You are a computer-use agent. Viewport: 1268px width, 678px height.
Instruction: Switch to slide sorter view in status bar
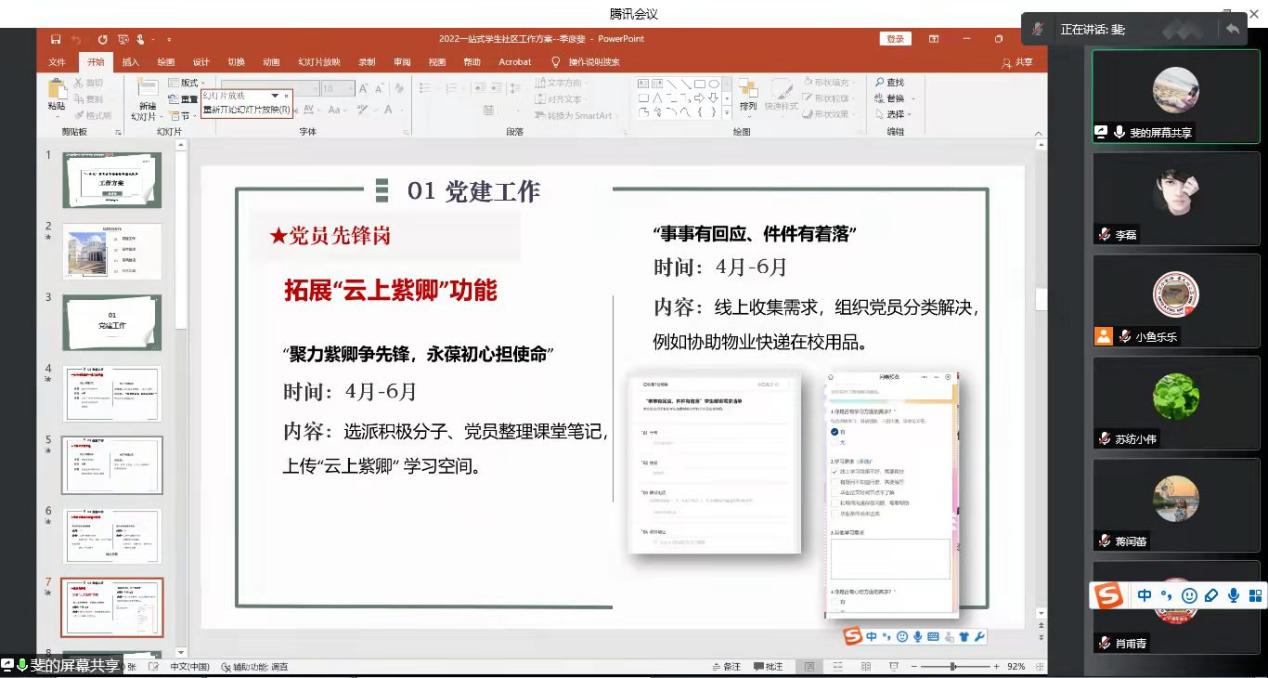tap(838, 666)
